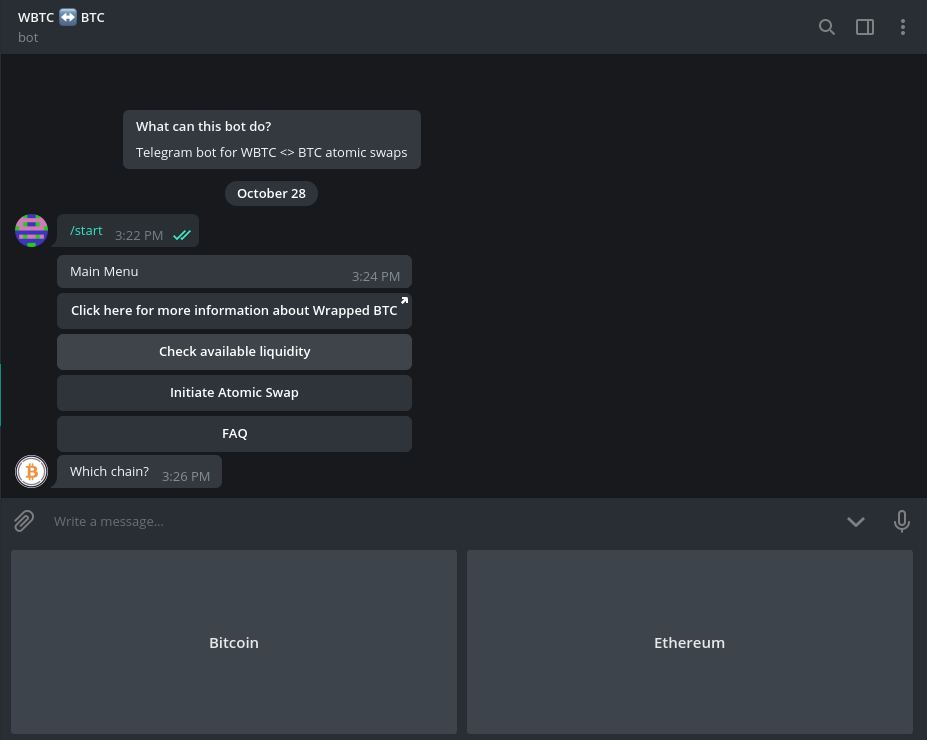Open the WBTC BTC chat title
This screenshot has height=740, width=927.
click(61, 18)
